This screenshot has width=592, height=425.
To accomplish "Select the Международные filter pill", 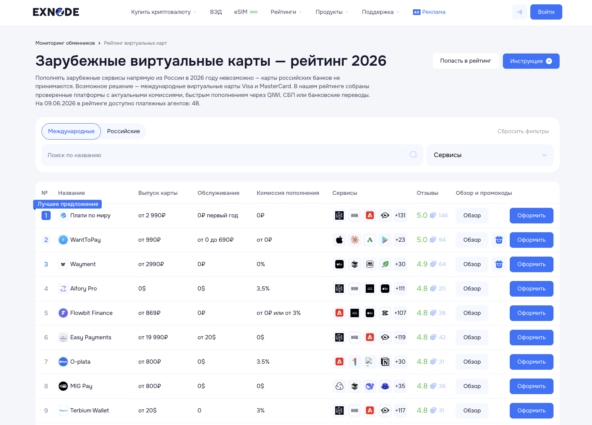I will tap(71, 131).
